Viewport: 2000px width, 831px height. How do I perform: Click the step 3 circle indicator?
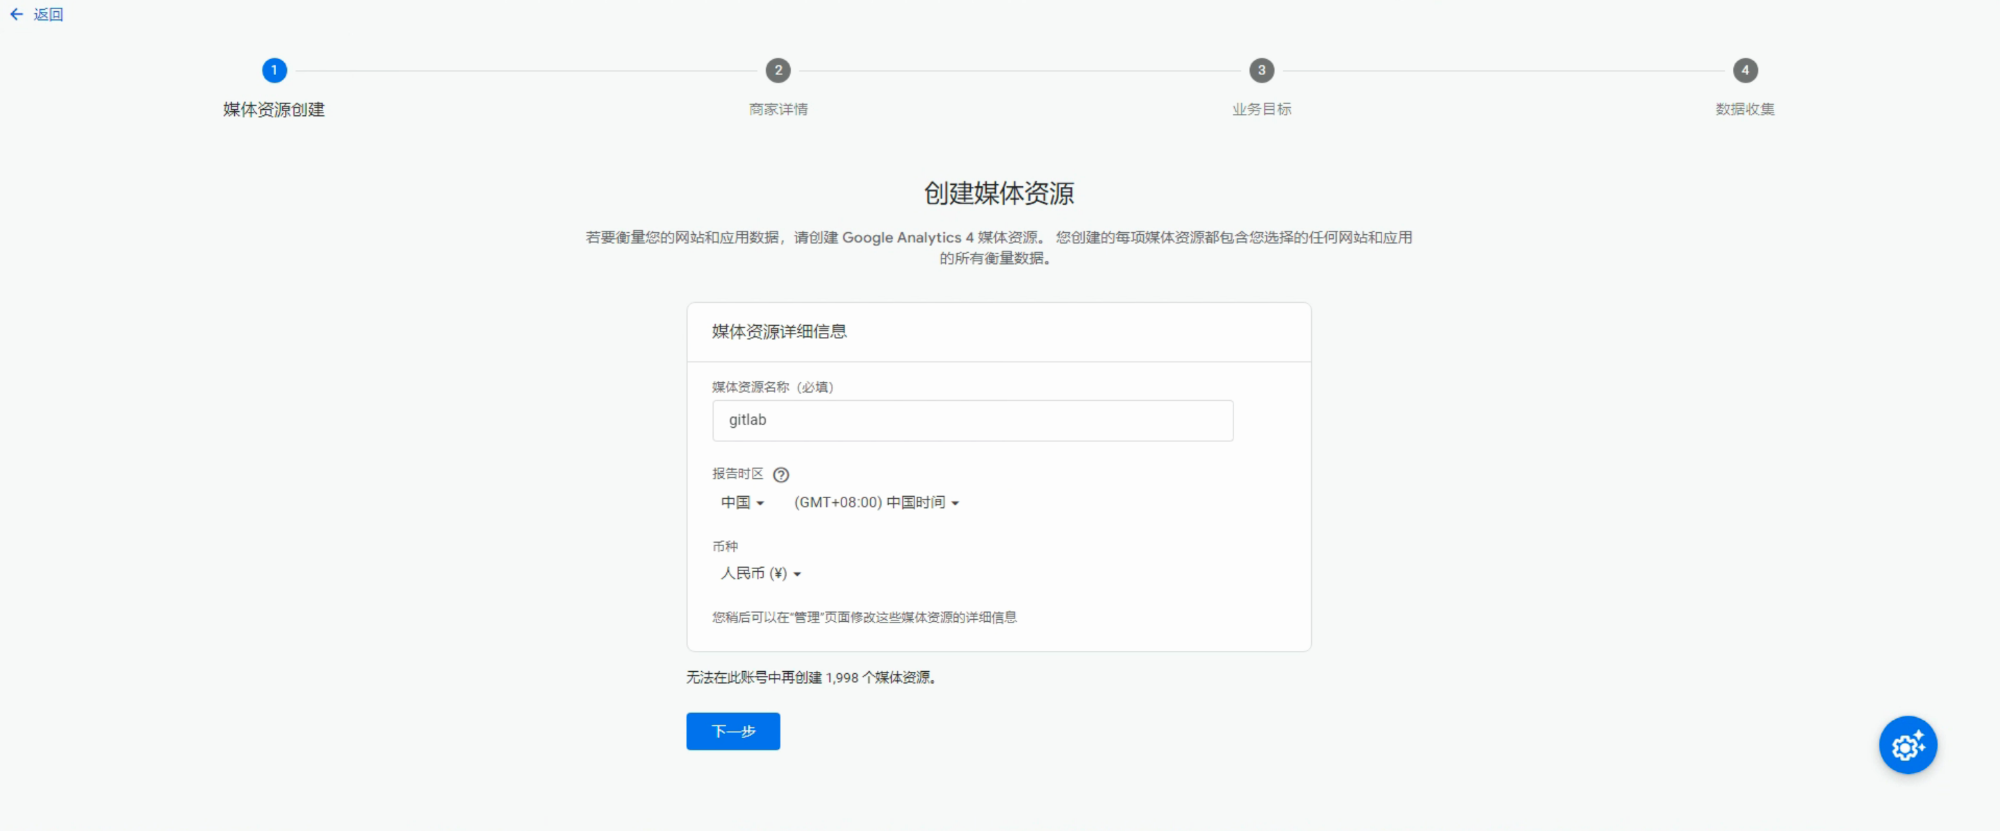(x=1261, y=70)
